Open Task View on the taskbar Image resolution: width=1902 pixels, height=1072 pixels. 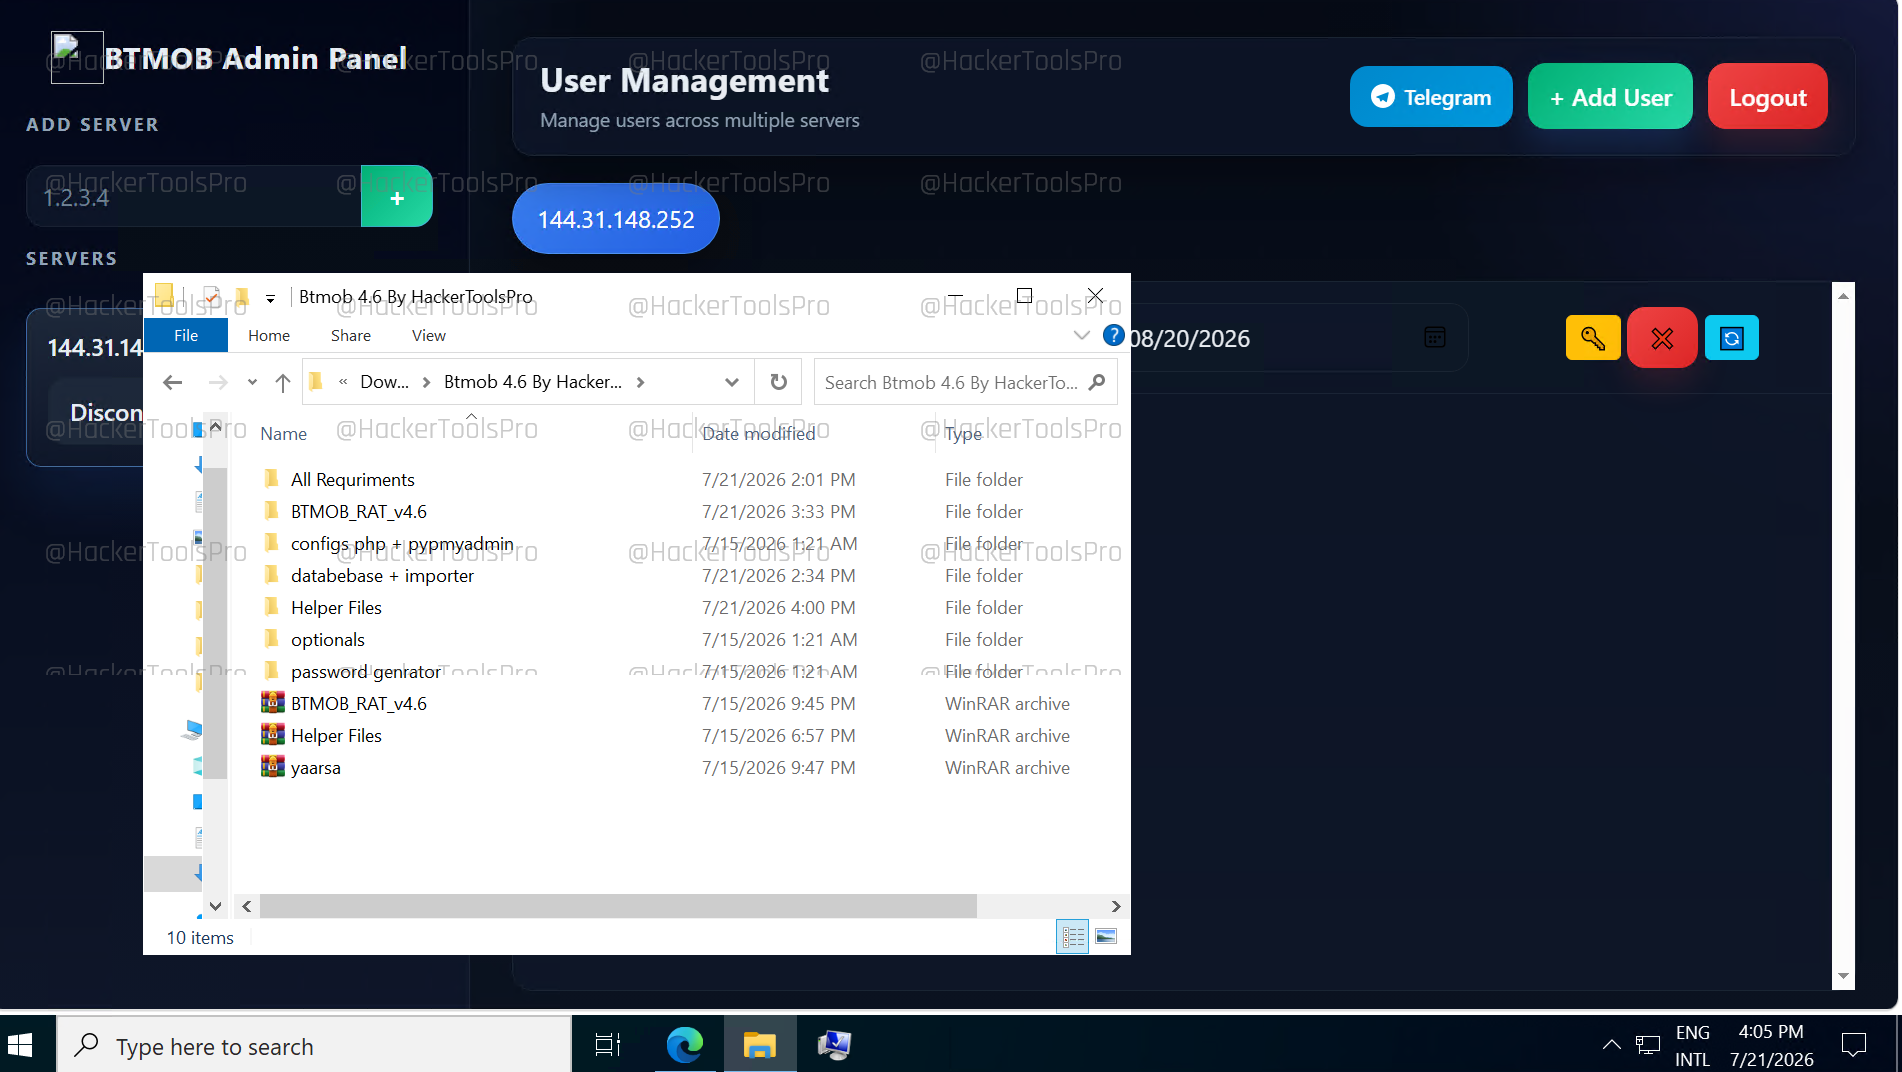click(x=608, y=1045)
